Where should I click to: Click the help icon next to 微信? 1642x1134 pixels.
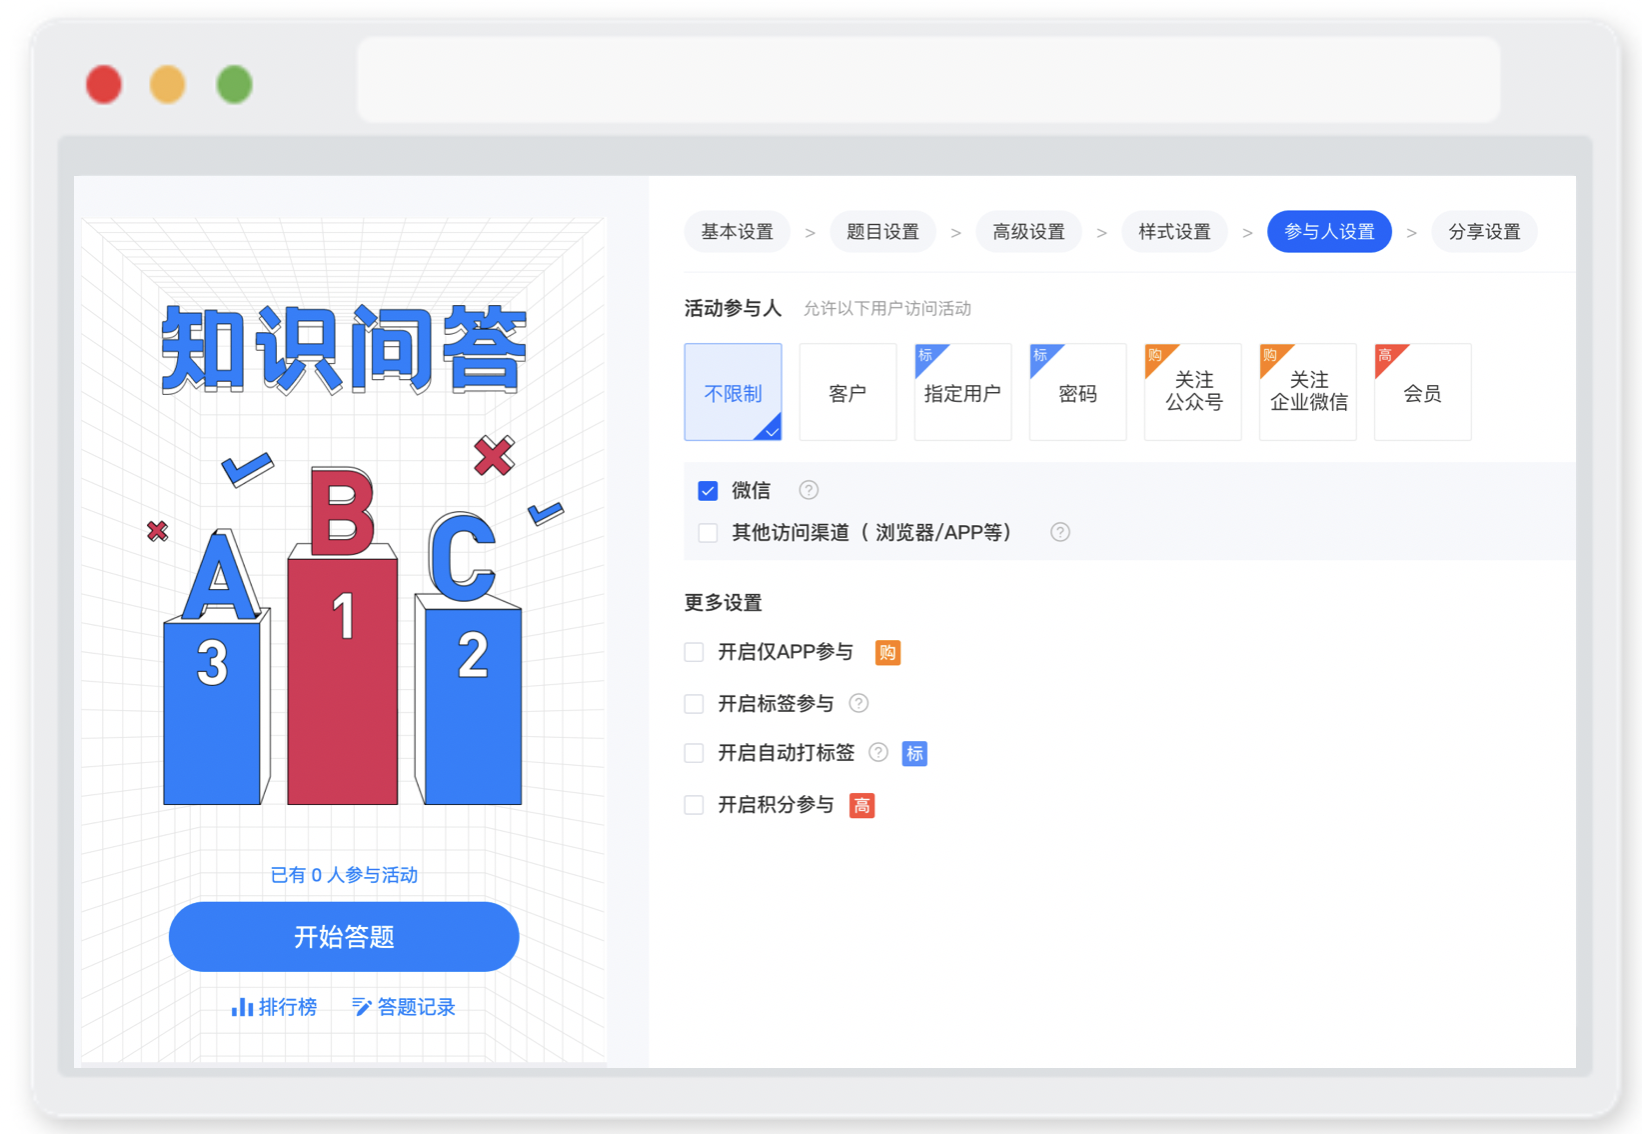coord(809,490)
